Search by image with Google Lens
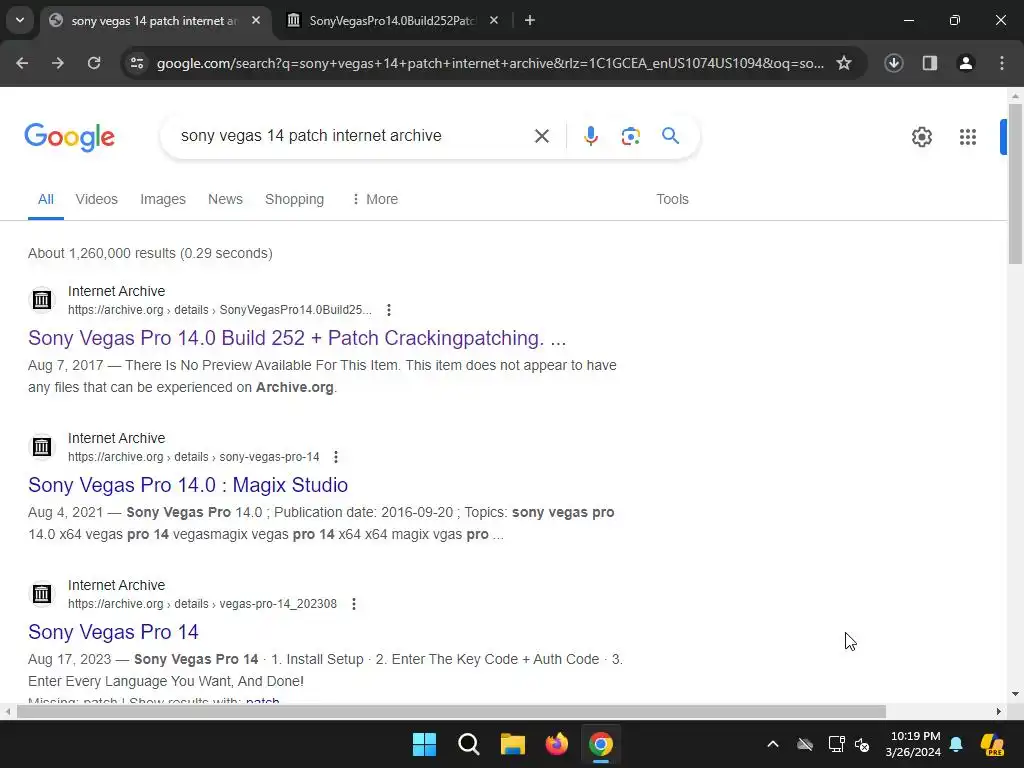Viewport: 1024px width, 768px height. click(x=630, y=136)
